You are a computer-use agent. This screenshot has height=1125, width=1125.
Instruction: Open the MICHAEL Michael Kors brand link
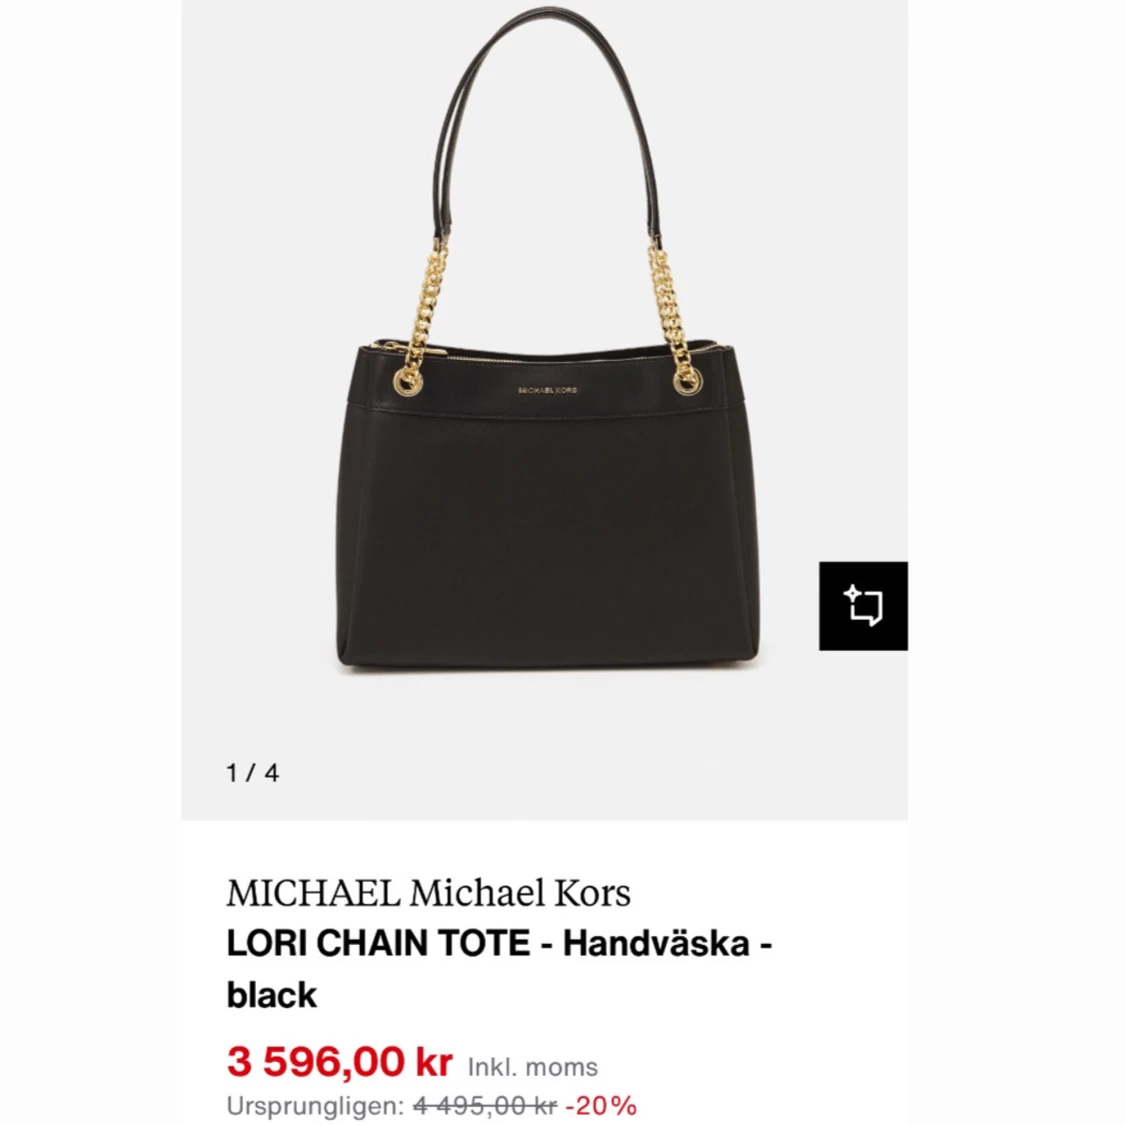428,893
